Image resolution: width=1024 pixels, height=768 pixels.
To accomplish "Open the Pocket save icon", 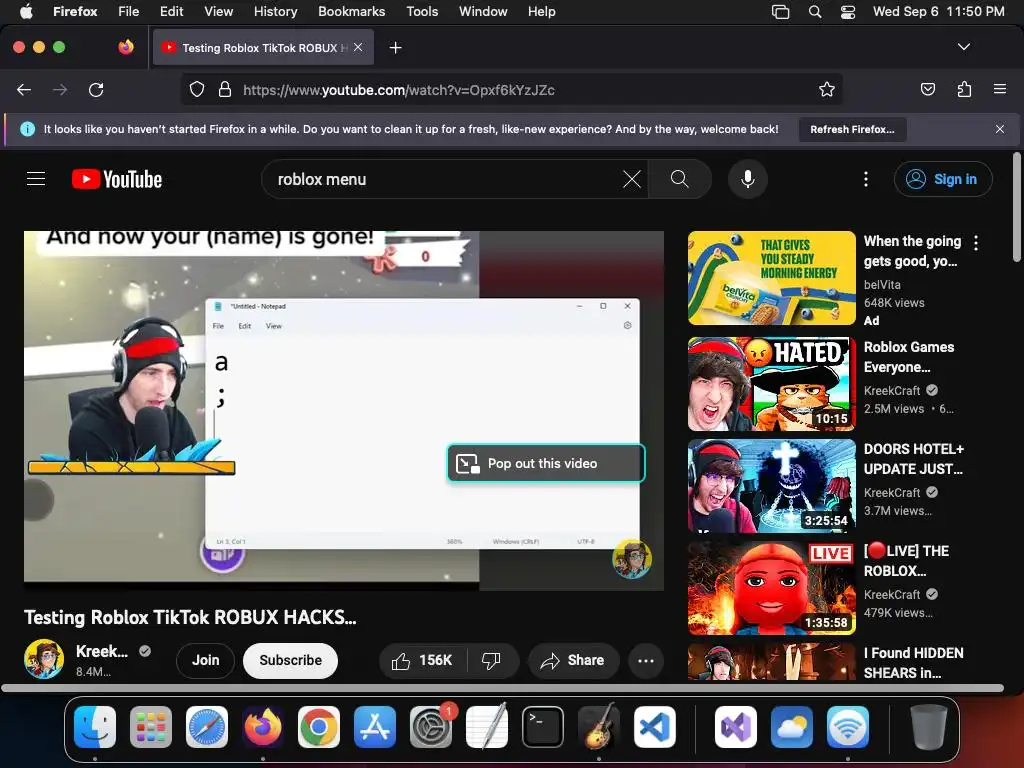I will pyautogui.click(x=927, y=89).
